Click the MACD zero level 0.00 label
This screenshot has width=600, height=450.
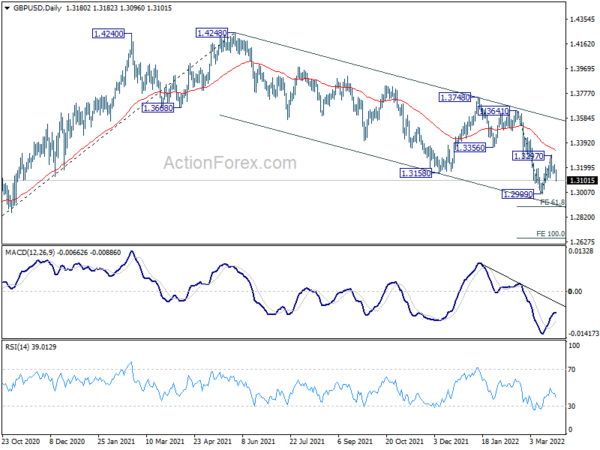pos(575,292)
